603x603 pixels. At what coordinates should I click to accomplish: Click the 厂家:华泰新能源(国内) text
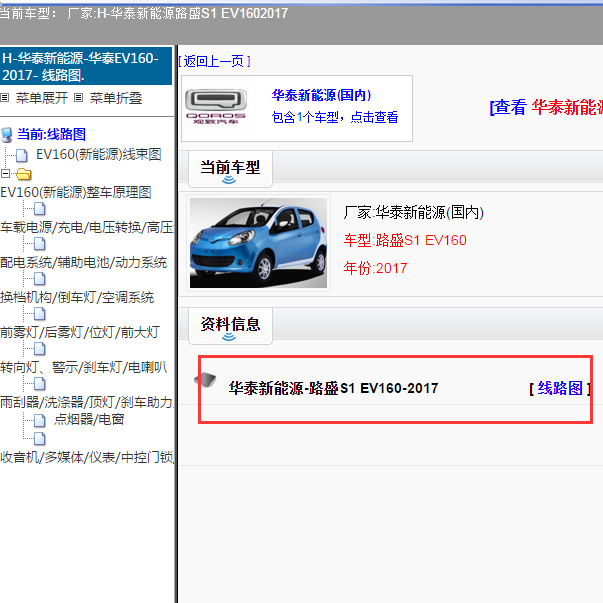[413, 213]
